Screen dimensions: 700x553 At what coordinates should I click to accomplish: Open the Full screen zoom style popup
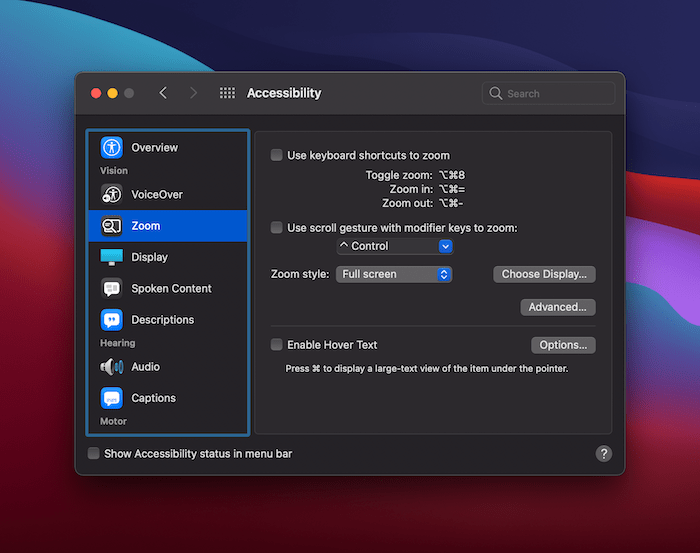coord(394,274)
